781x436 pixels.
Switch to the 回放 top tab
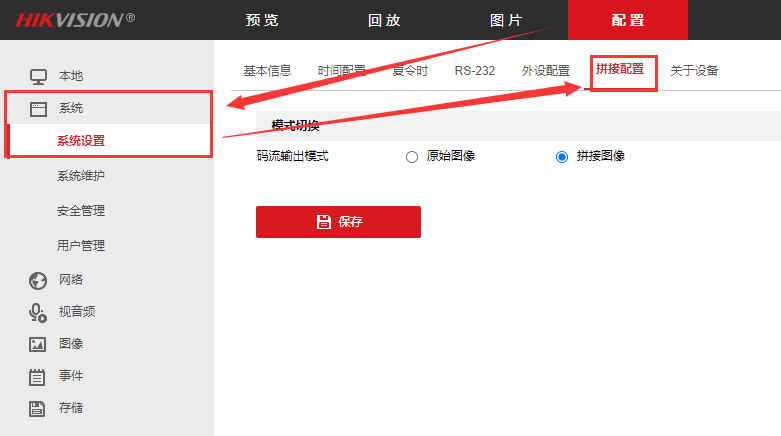tap(384, 20)
